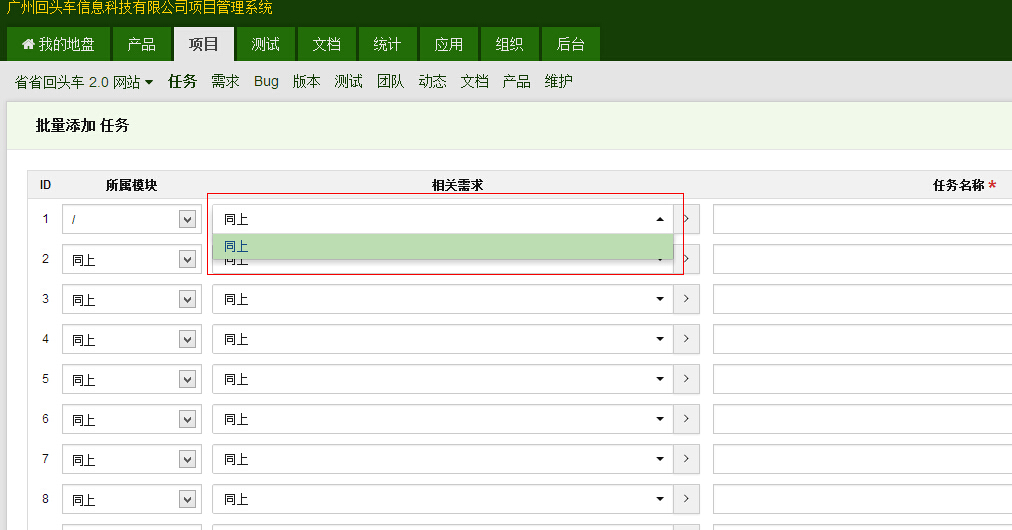
Task: Open the 需求 submenu link
Action: [x=225, y=81]
